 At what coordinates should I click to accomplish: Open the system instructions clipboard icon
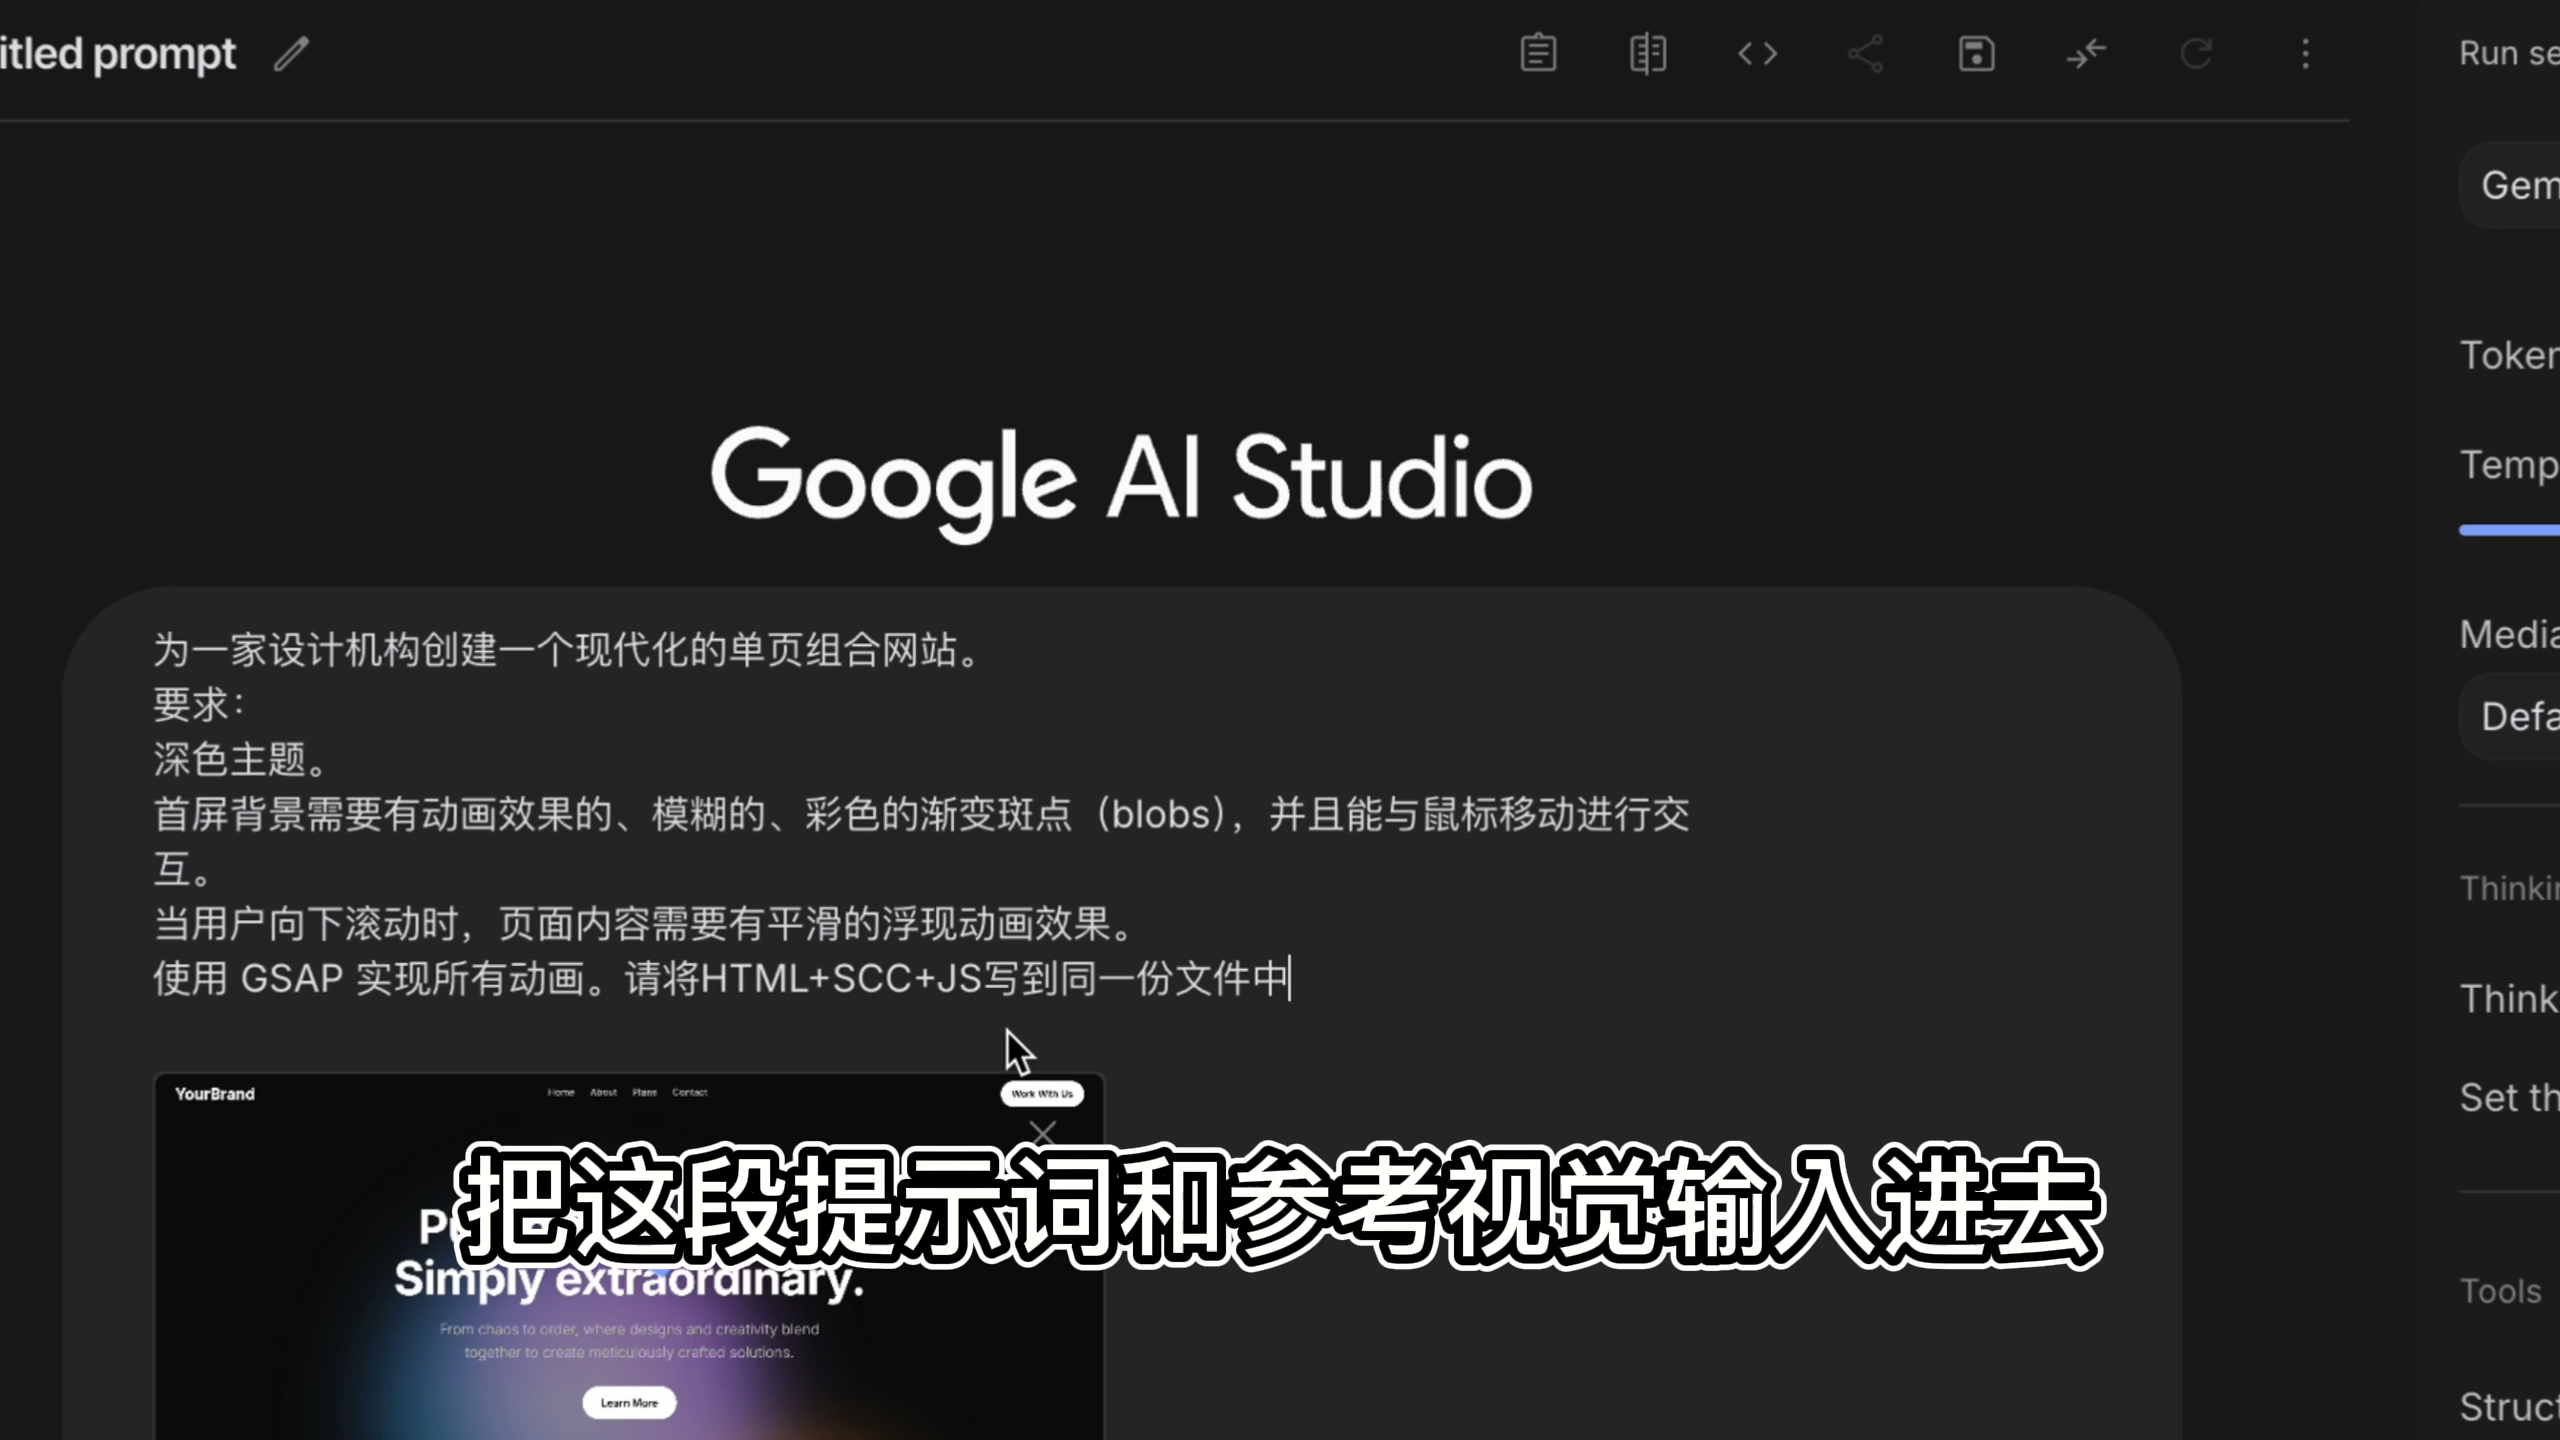click(1538, 53)
